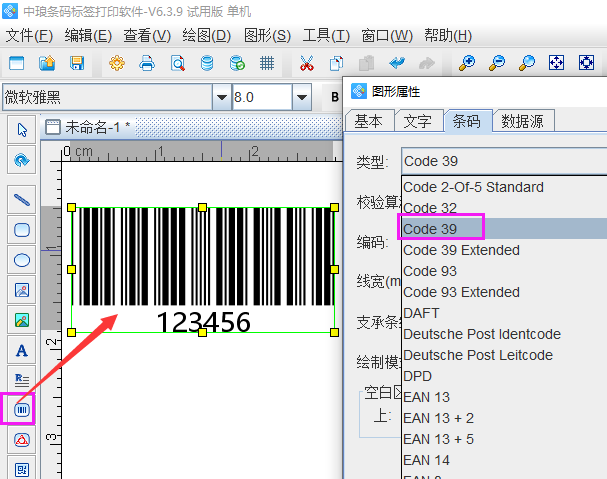Click the zoom in magnifier icon
This screenshot has height=479, width=607.
click(x=467, y=63)
